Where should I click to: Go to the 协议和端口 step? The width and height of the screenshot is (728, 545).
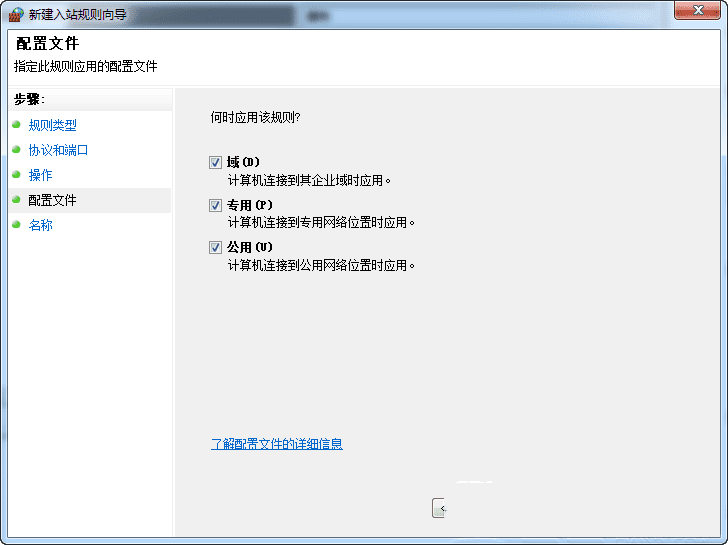(58, 150)
